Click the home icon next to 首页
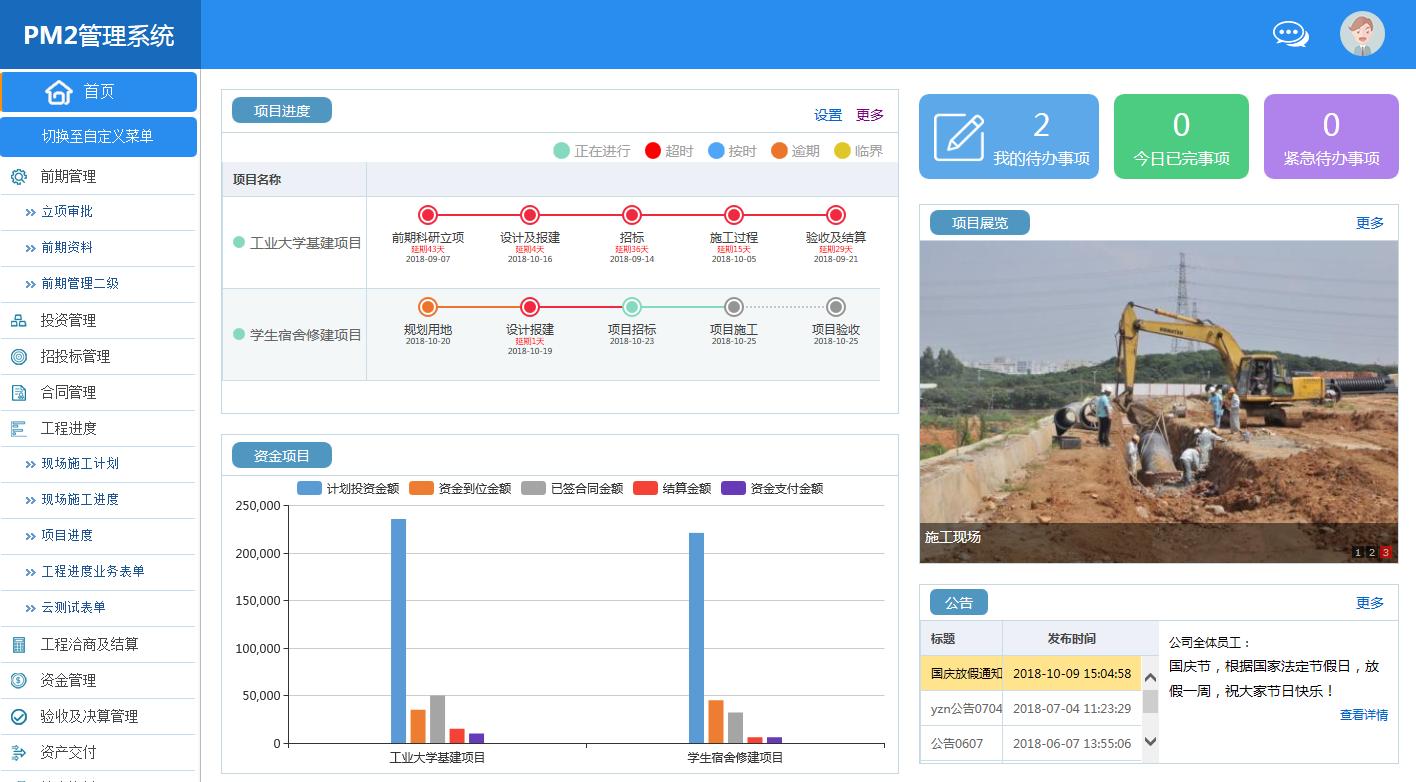The image size is (1416, 782). click(x=59, y=92)
